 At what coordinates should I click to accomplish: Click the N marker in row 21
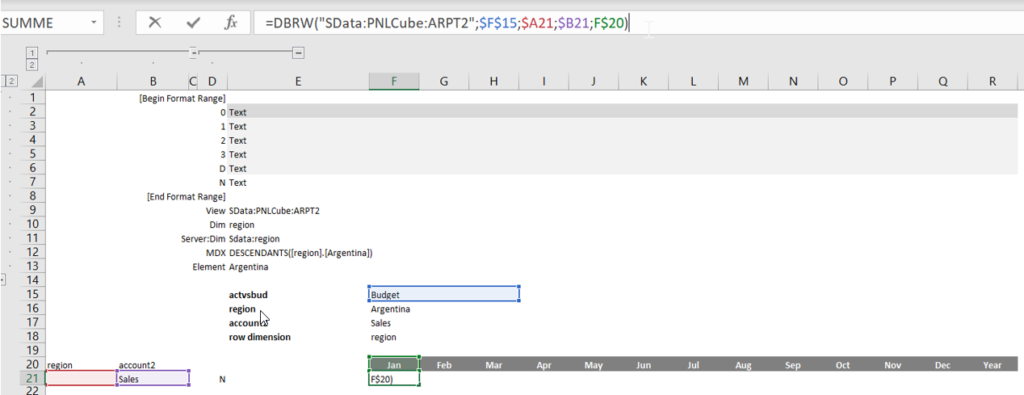[221, 379]
